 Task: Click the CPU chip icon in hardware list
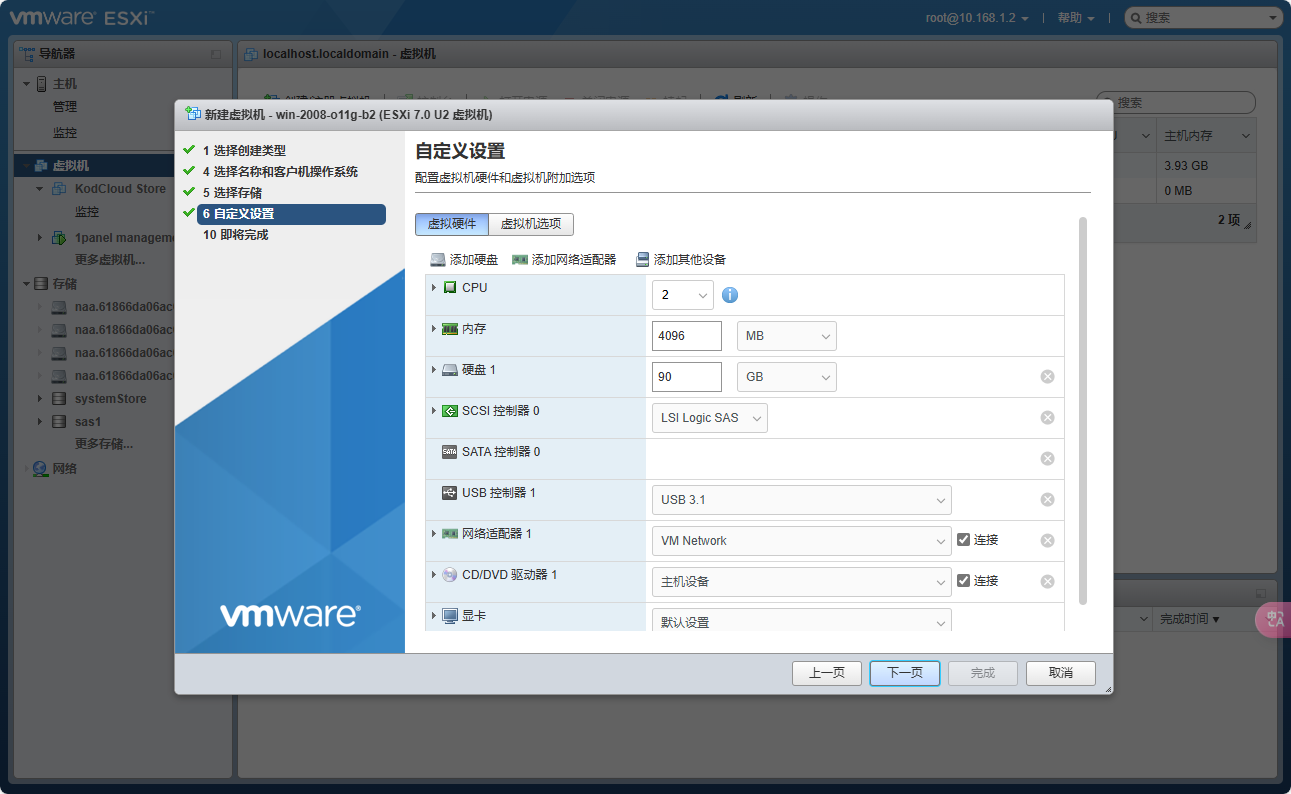(450, 288)
